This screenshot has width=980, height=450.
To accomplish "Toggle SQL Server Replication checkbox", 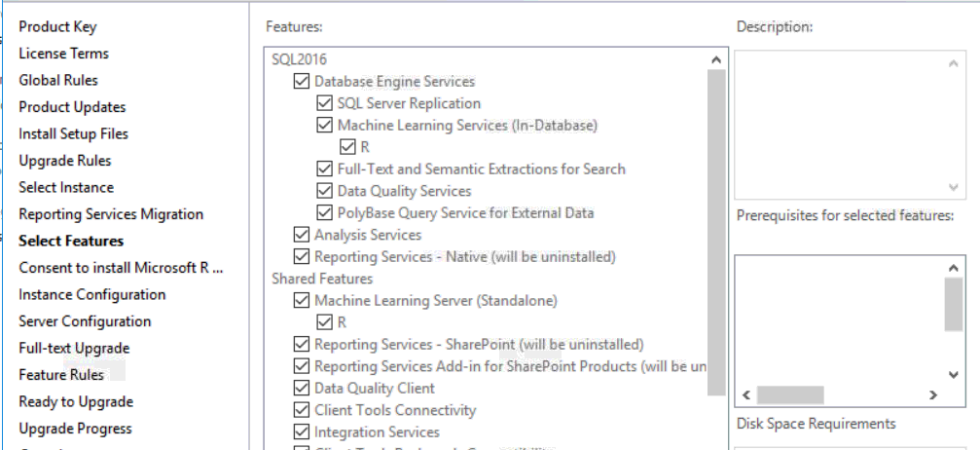I will (324, 104).
